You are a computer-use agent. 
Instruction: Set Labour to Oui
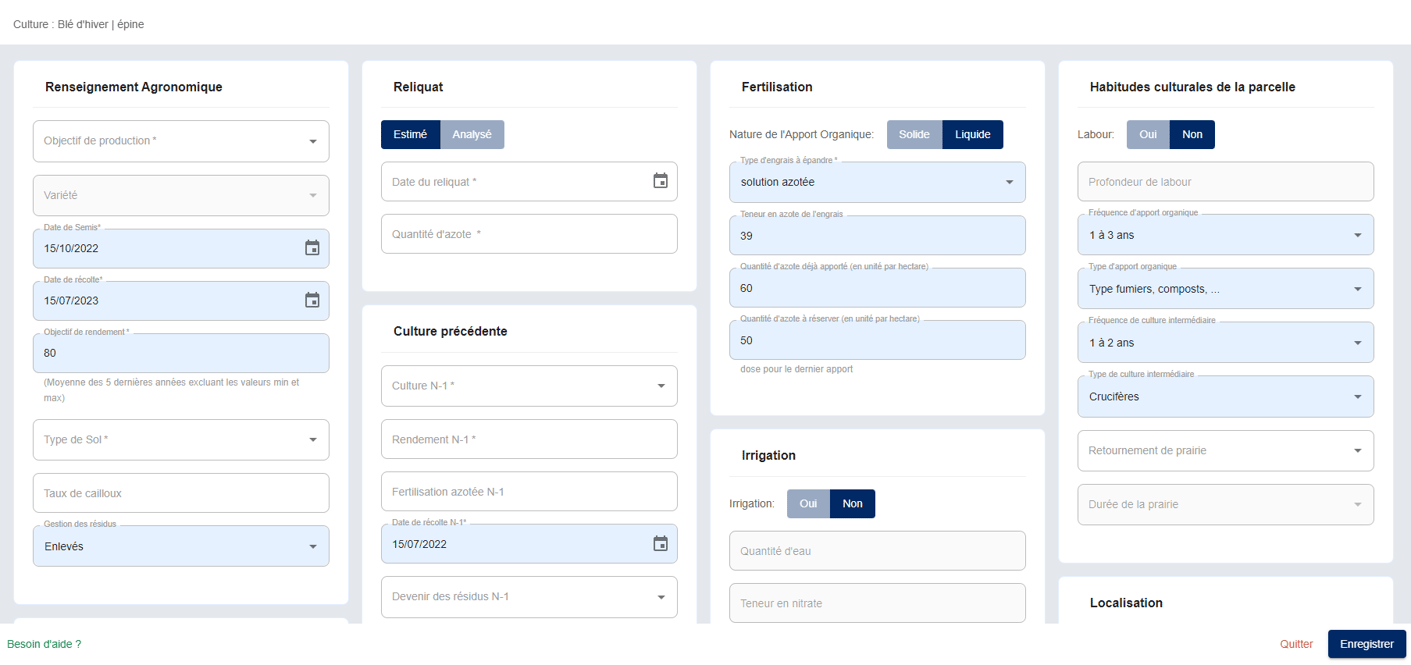click(x=1148, y=135)
